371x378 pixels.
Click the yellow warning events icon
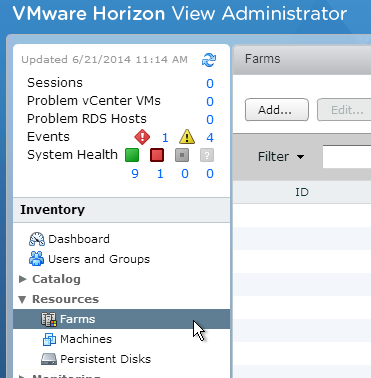point(187,137)
